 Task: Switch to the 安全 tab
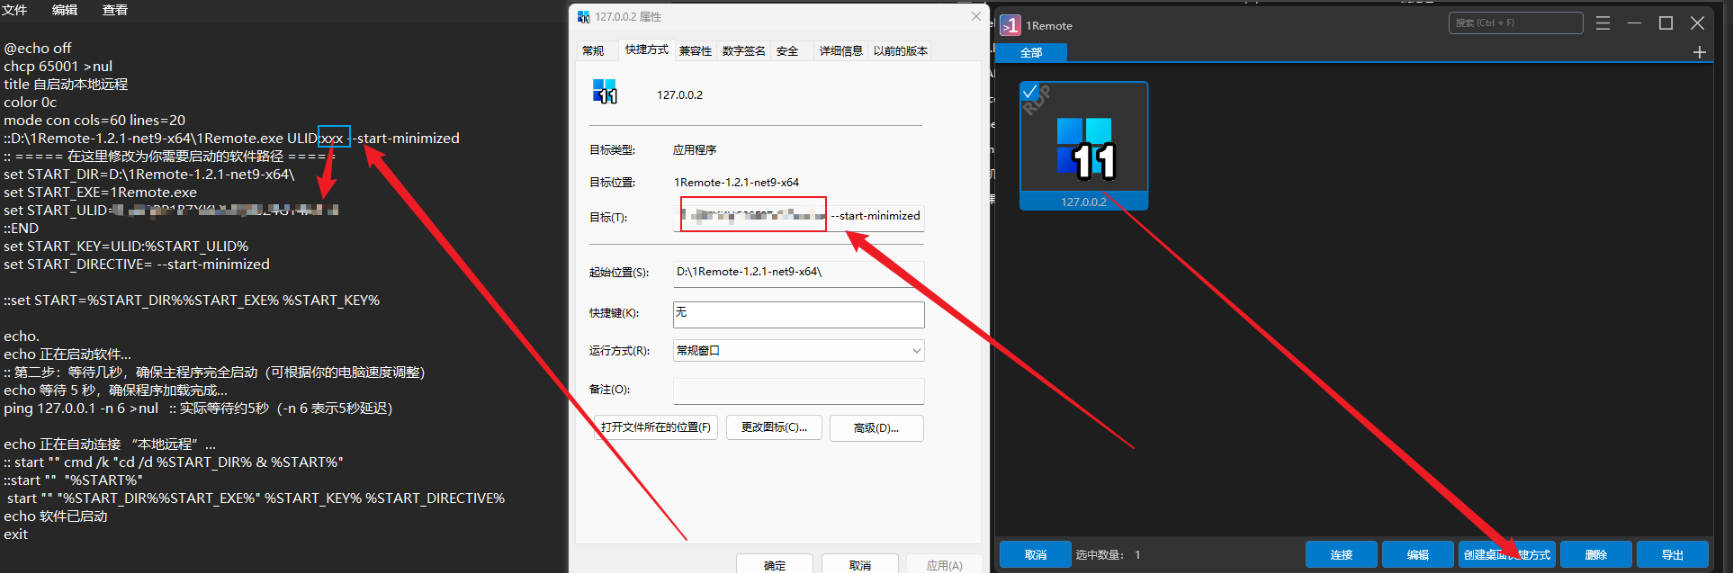tap(787, 51)
